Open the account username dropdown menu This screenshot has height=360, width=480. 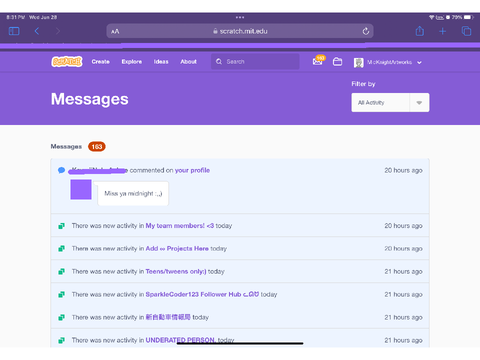click(388, 62)
